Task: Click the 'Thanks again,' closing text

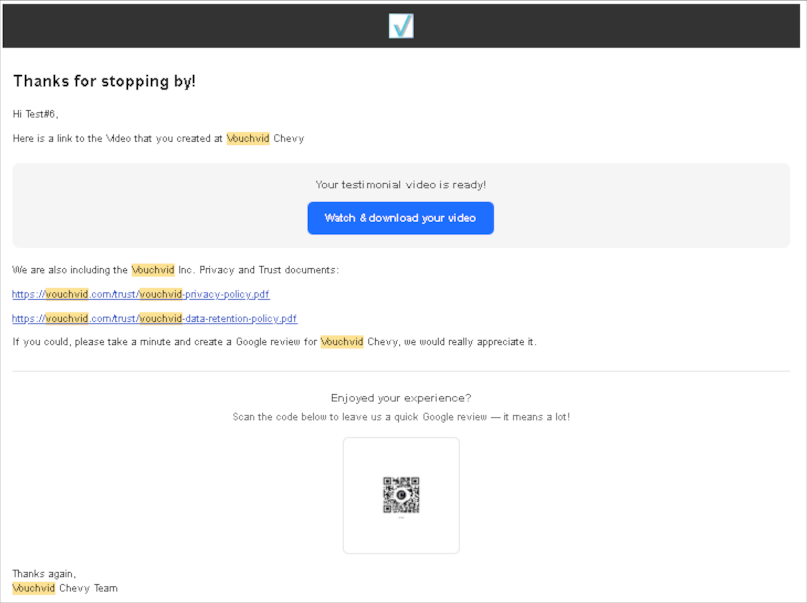Action: pos(44,574)
